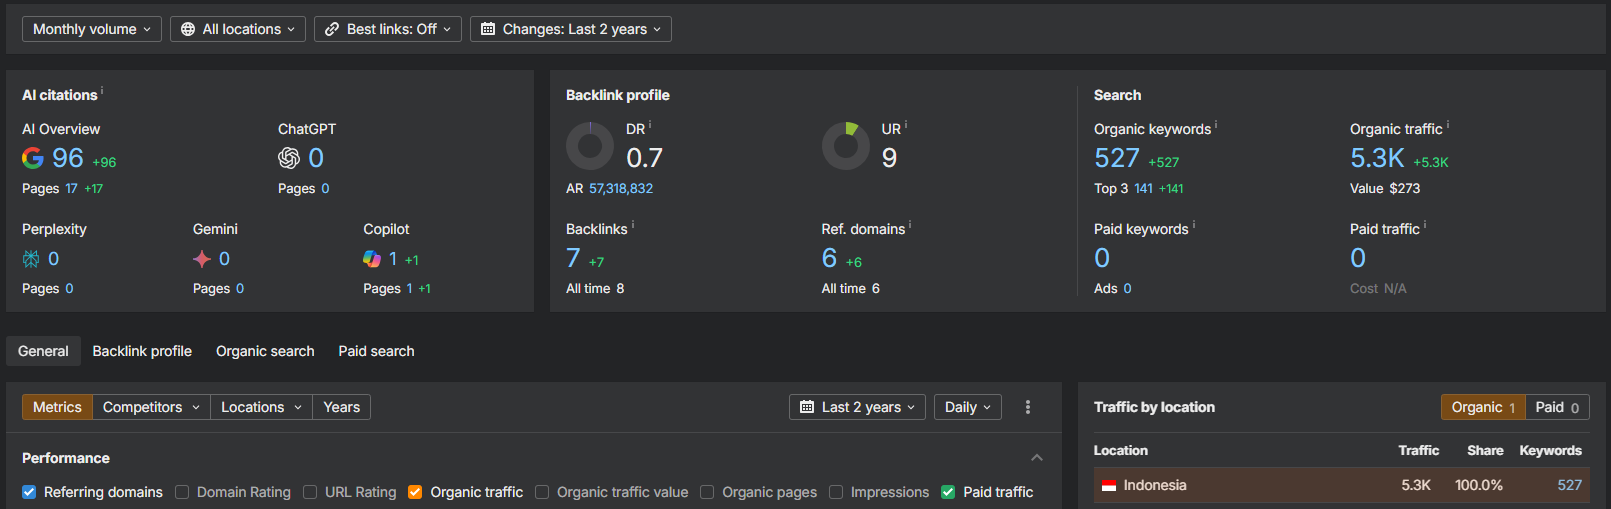This screenshot has width=1611, height=509.
Task: Click the ChatGPT logo icon
Action: 289,158
